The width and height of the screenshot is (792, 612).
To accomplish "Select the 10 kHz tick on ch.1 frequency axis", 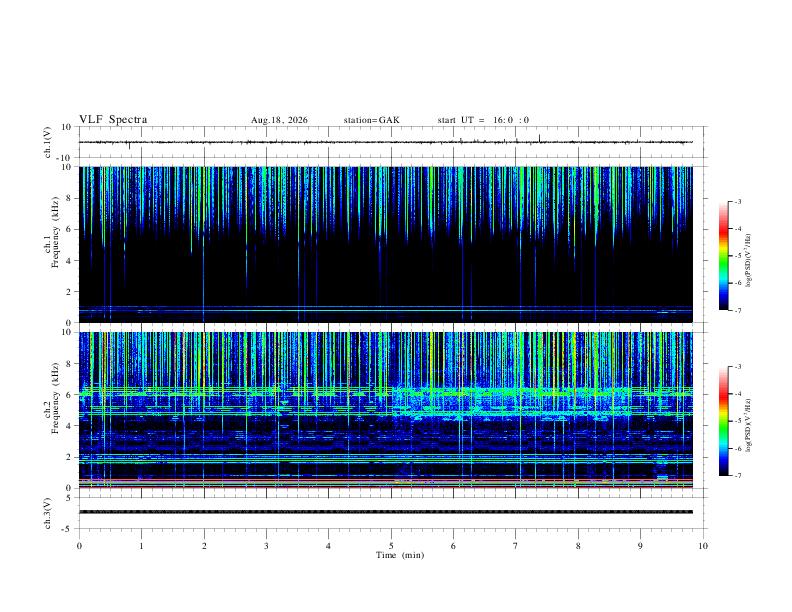I will tap(67, 167).
